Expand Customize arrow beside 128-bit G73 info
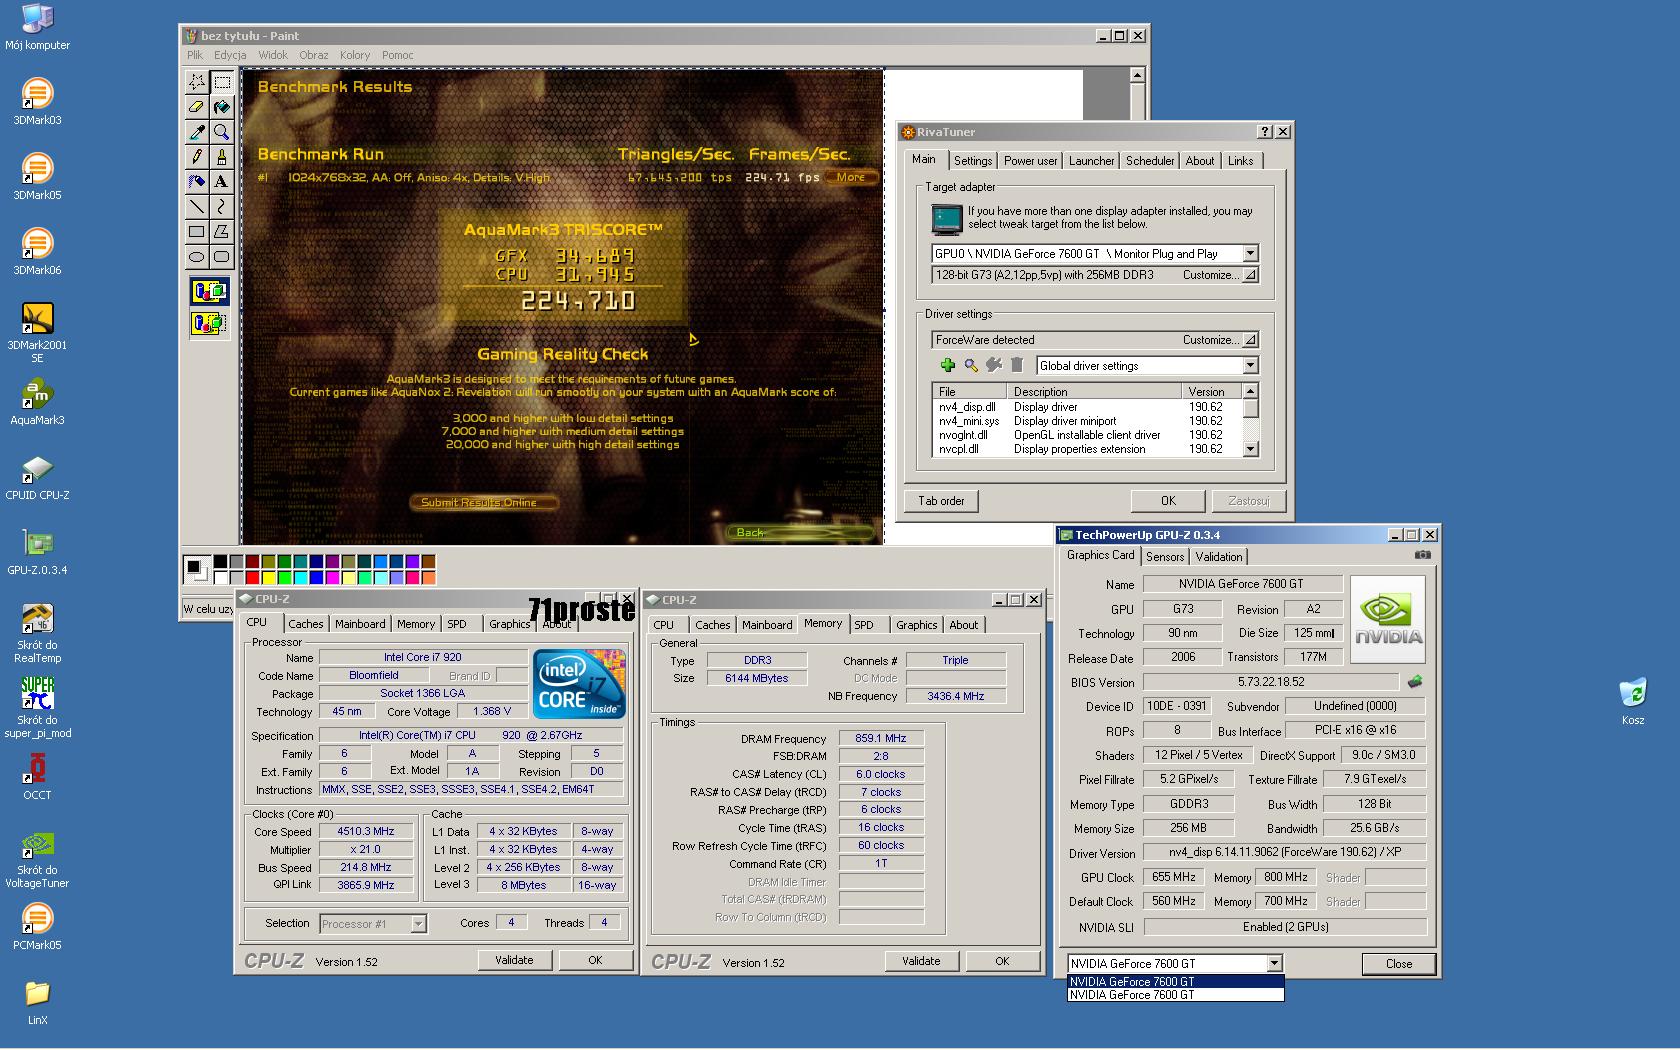Image resolution: width=1680 pixels, height=1050 pixels. click(1250, 275)
